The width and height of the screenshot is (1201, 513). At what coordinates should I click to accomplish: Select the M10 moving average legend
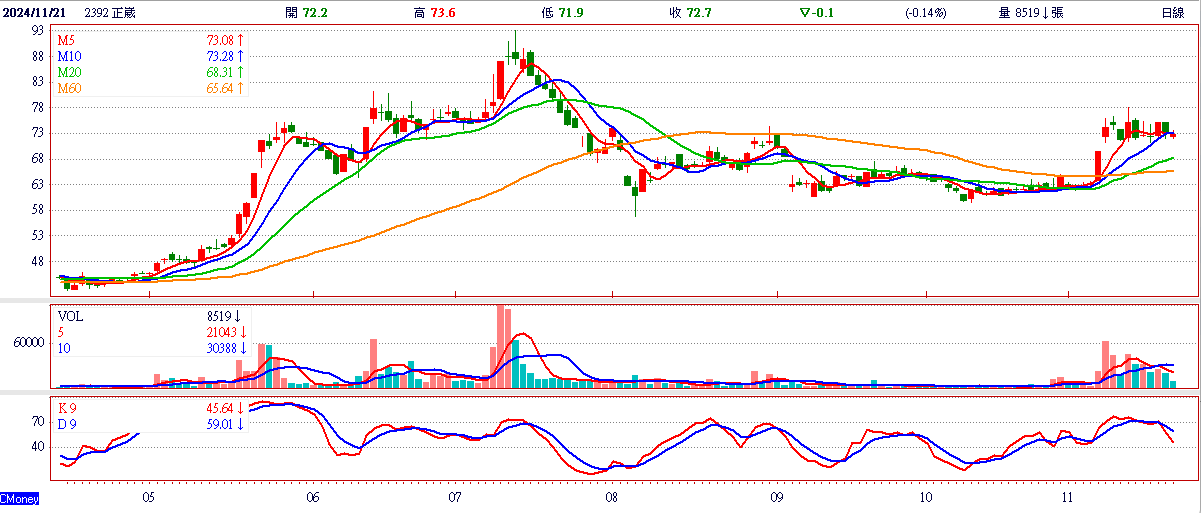(68, 56)
